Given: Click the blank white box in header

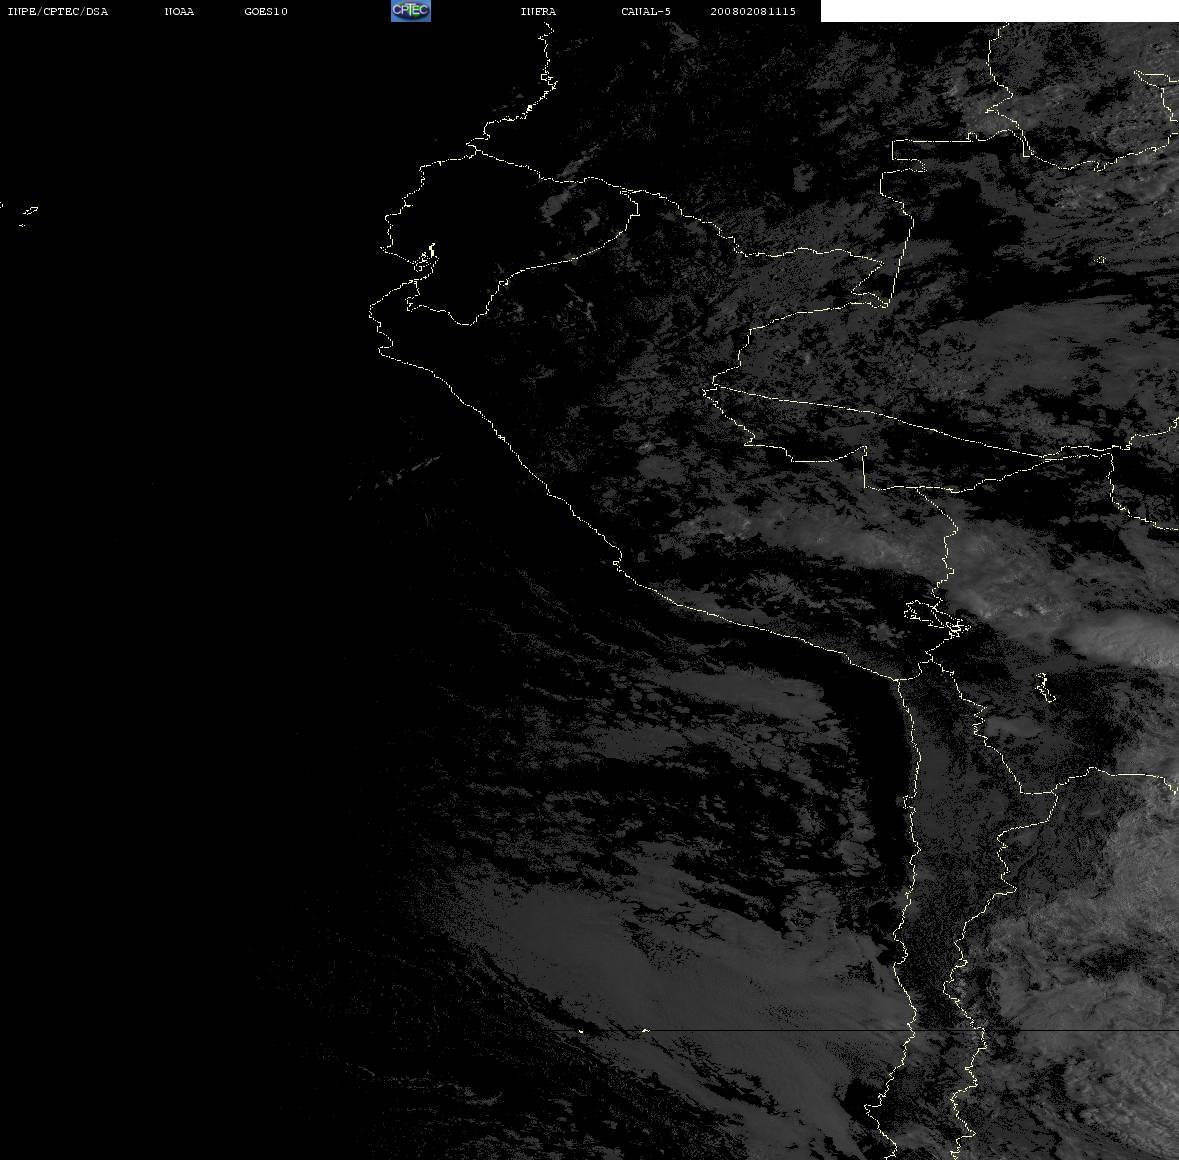Looking at the screenshot, I should tap(999, 11).
